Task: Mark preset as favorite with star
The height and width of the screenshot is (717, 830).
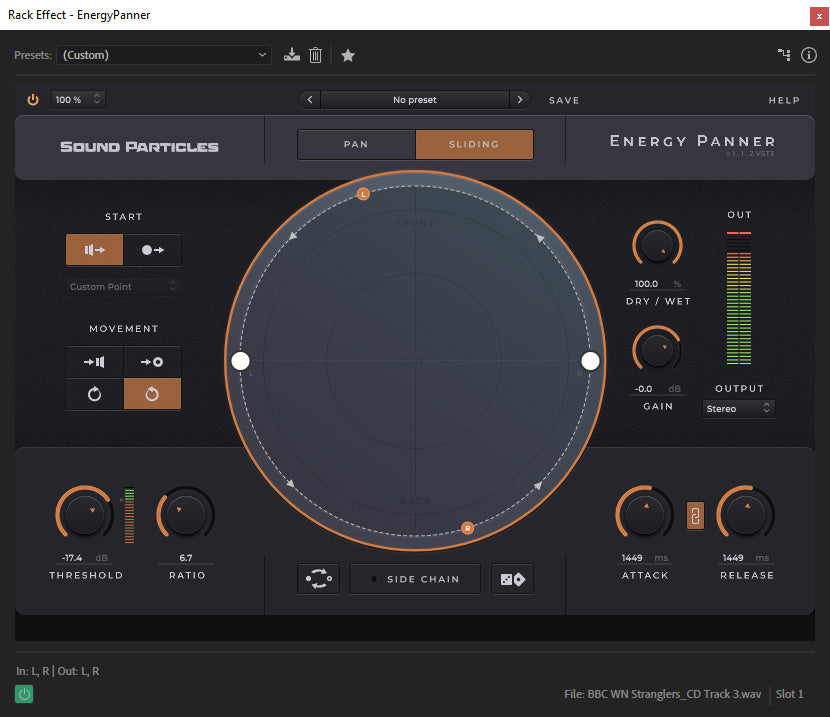Action: [348, 55]
